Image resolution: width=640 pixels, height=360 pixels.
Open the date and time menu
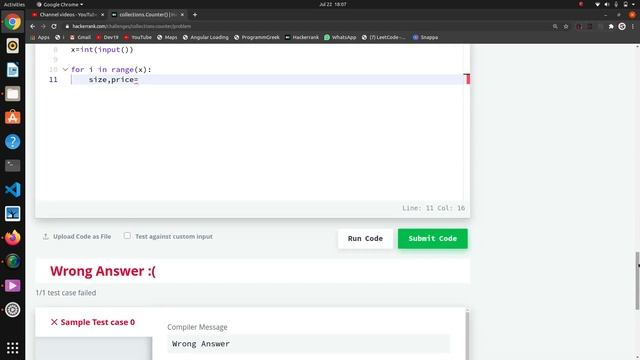[333, 4]
